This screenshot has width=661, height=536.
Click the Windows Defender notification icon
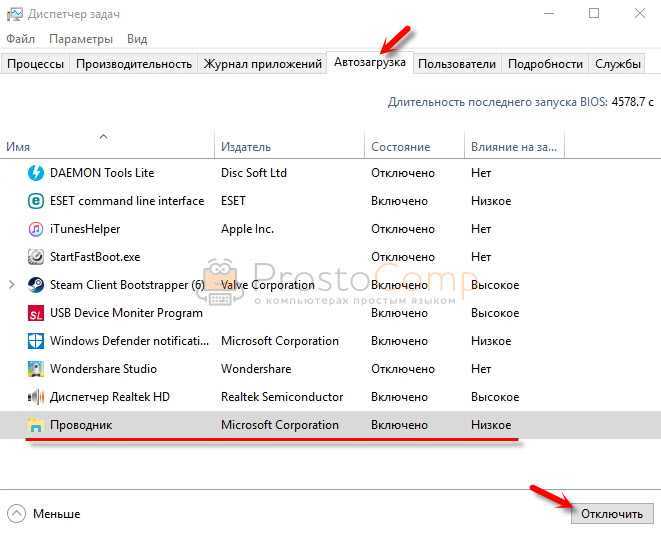pyautogui.click(x=35, y=341)
